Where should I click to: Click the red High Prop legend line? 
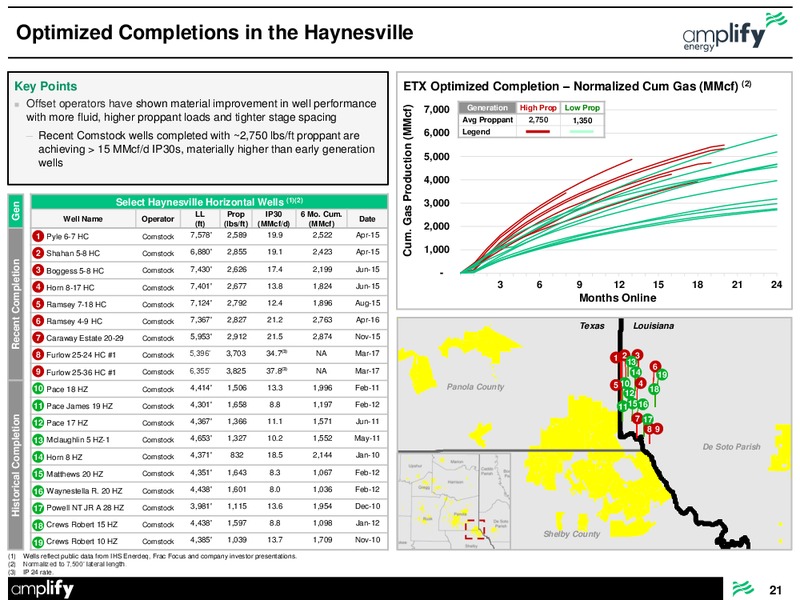point(538,132)
